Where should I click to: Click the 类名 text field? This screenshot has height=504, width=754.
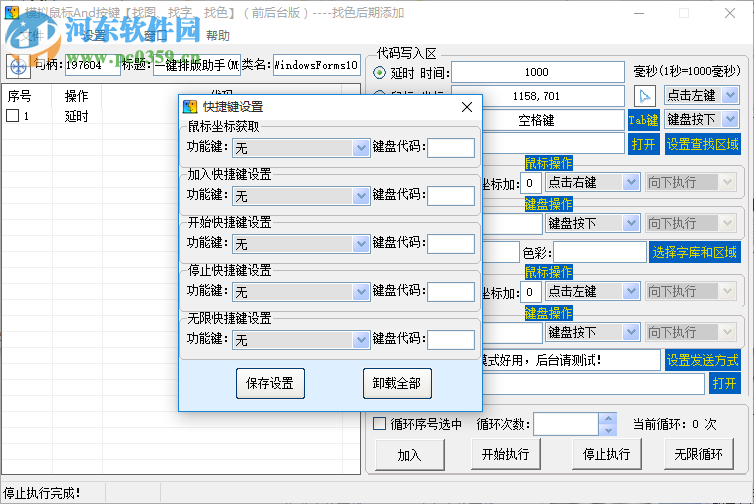(316, 65)
